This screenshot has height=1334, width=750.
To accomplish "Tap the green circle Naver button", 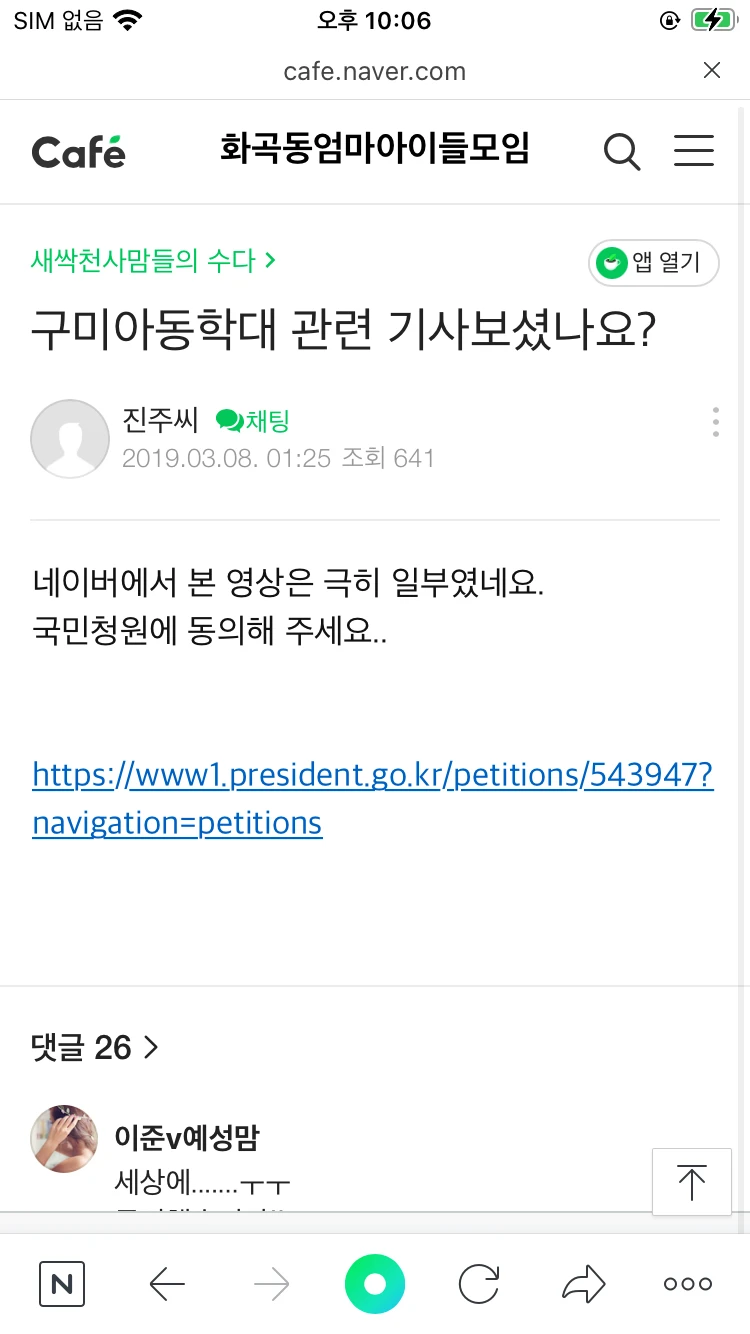I will pyautogui.click(x=375, y=1284).
